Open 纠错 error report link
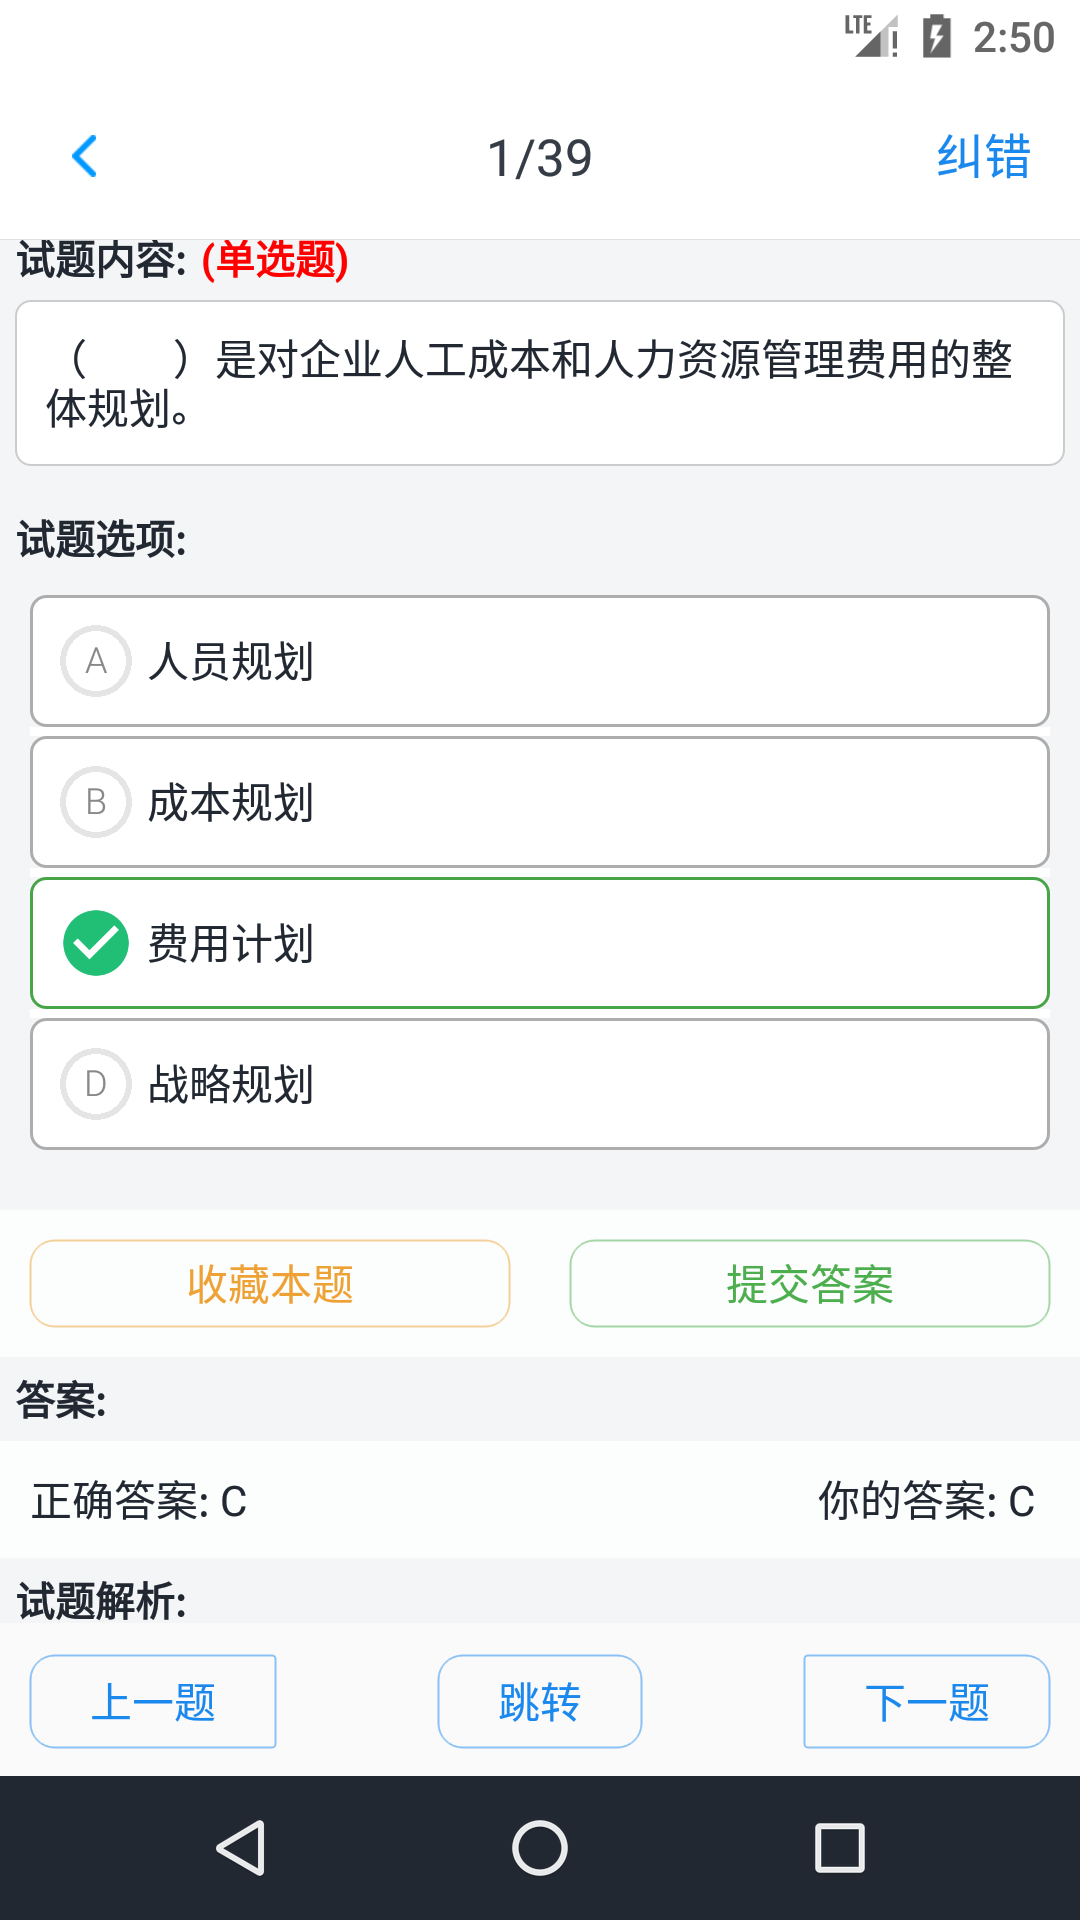This screenshot has width=1080, height=1920. [x=983, y=157]
